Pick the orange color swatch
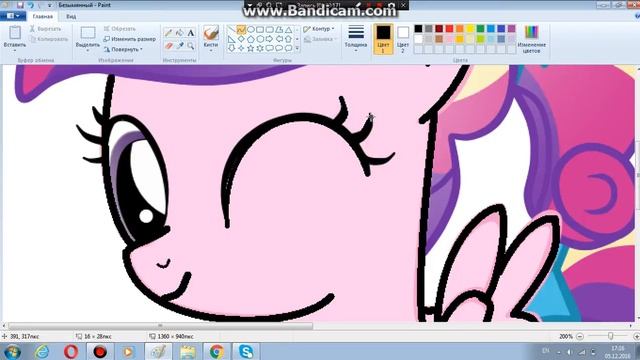The width and height of the screenshot is (640, 360). [460, 29]
